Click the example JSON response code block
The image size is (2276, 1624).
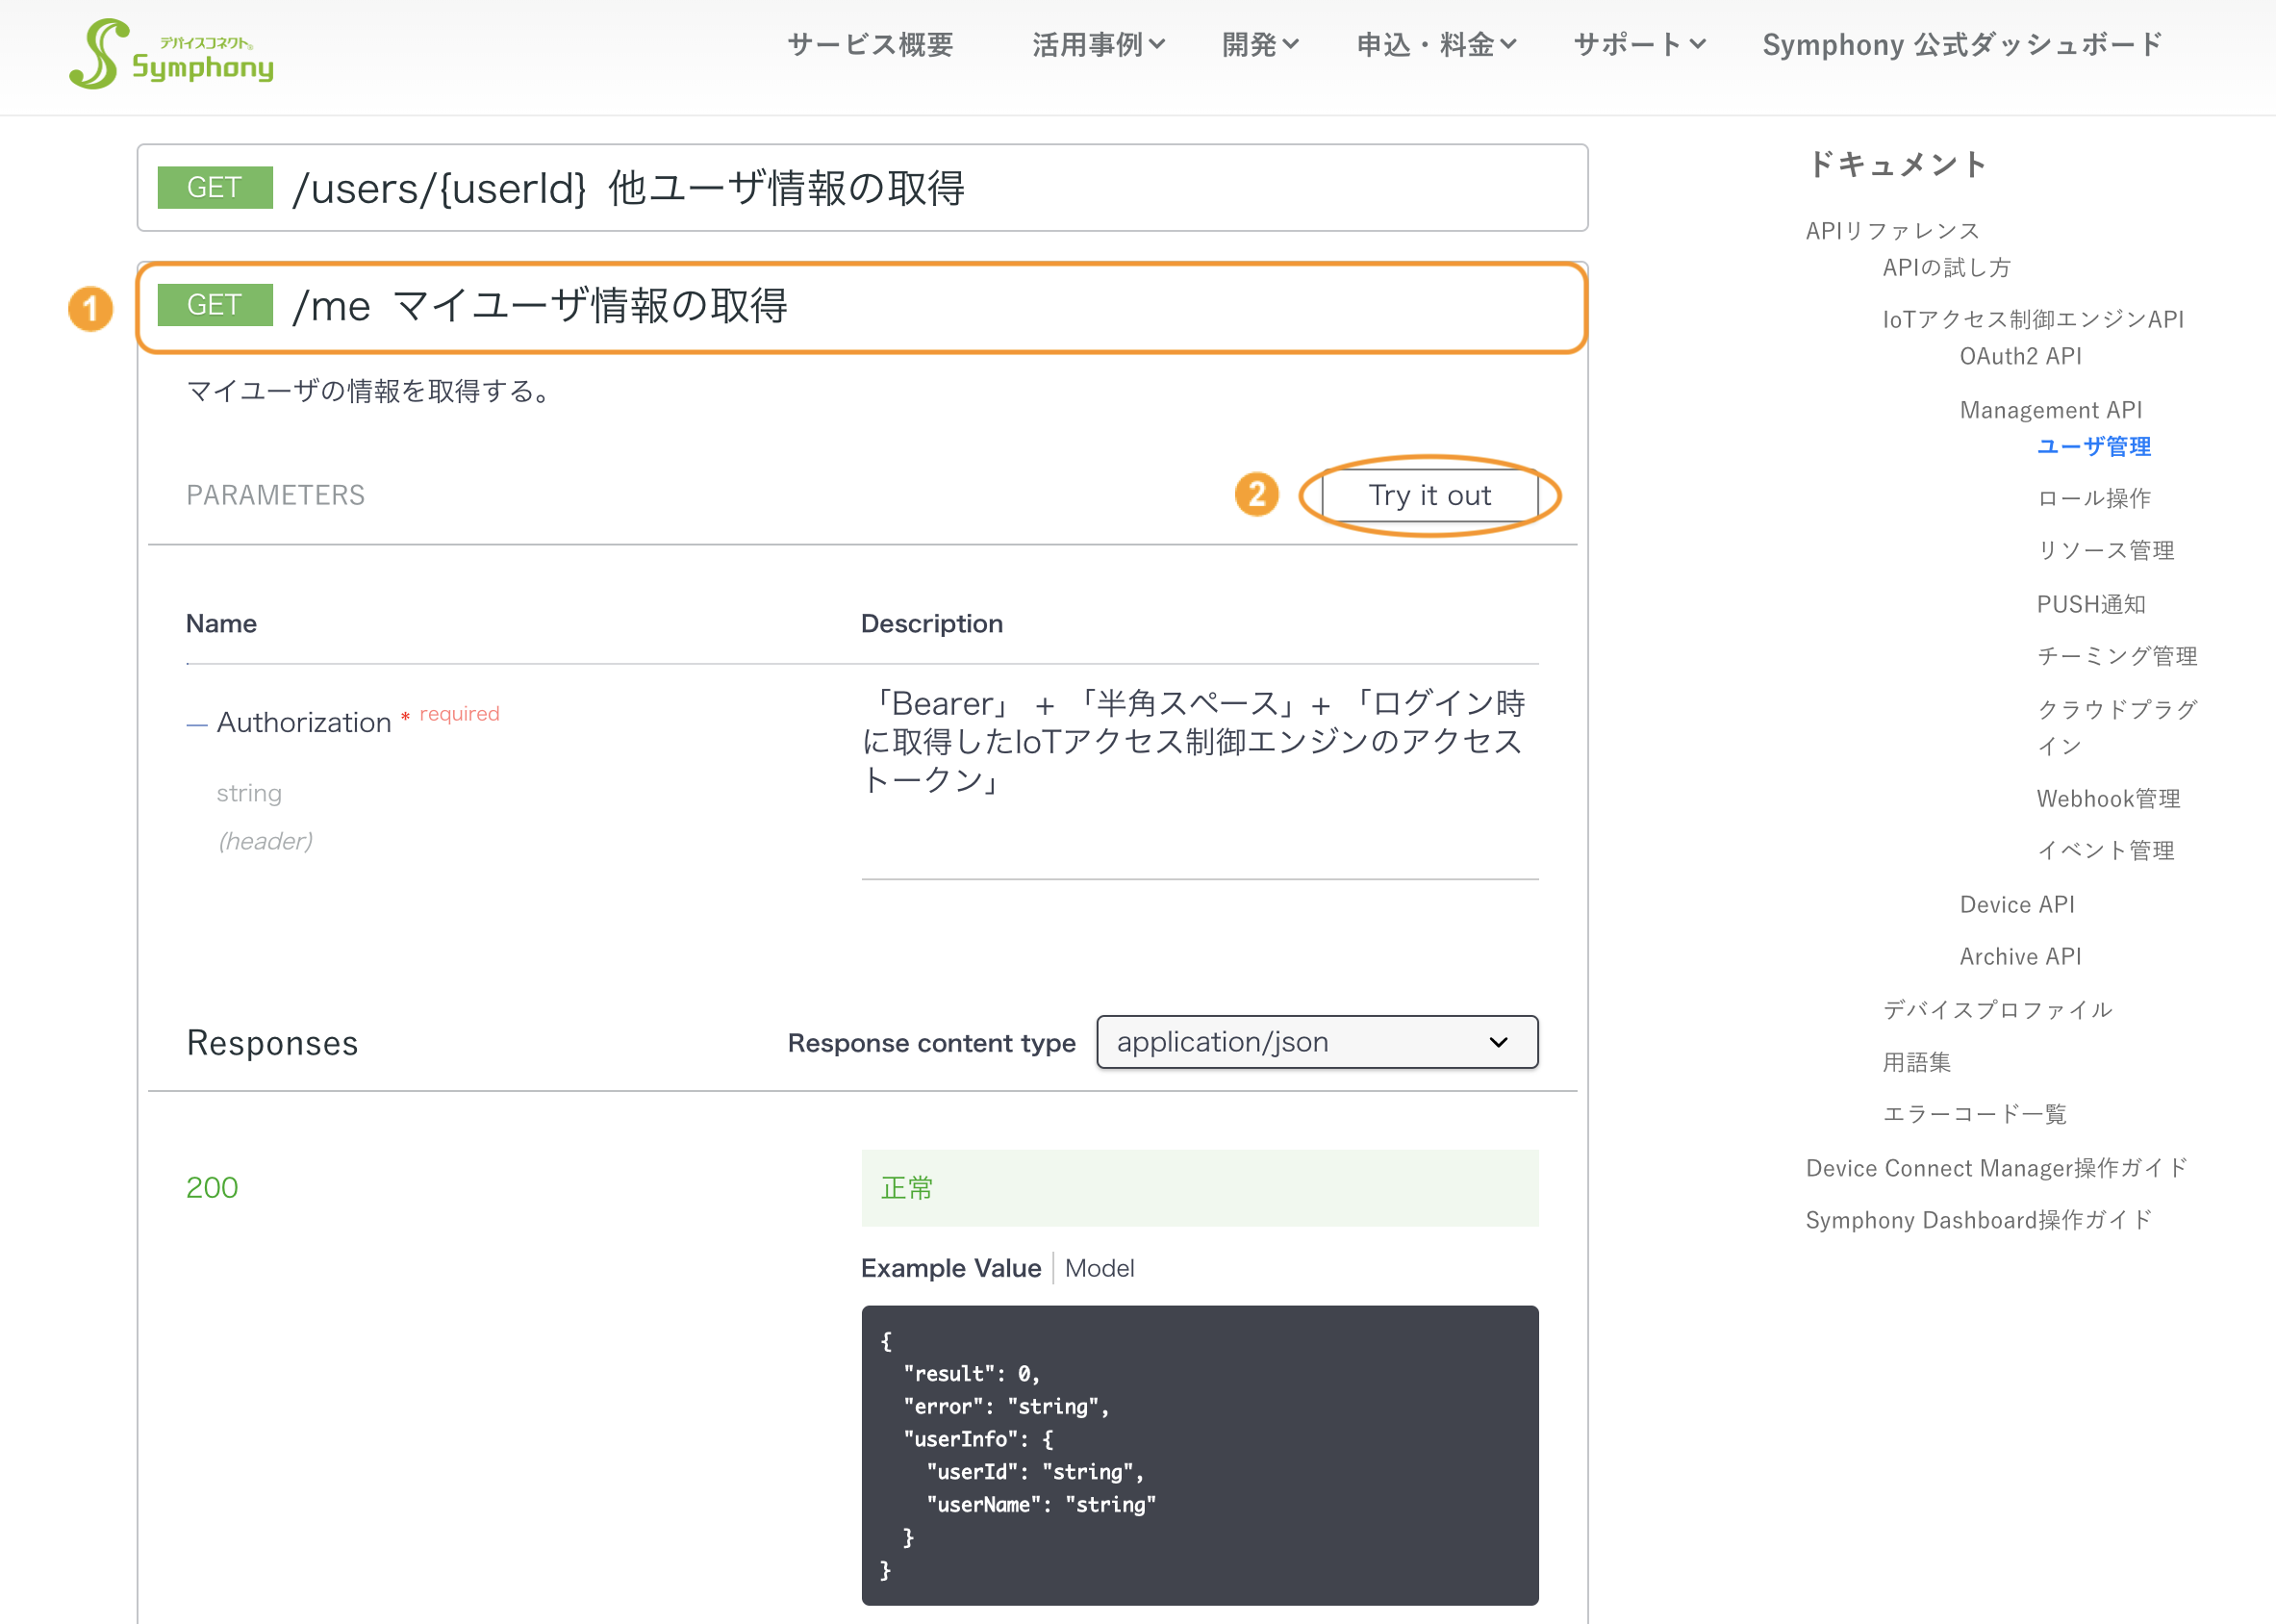point(1200,1455)
